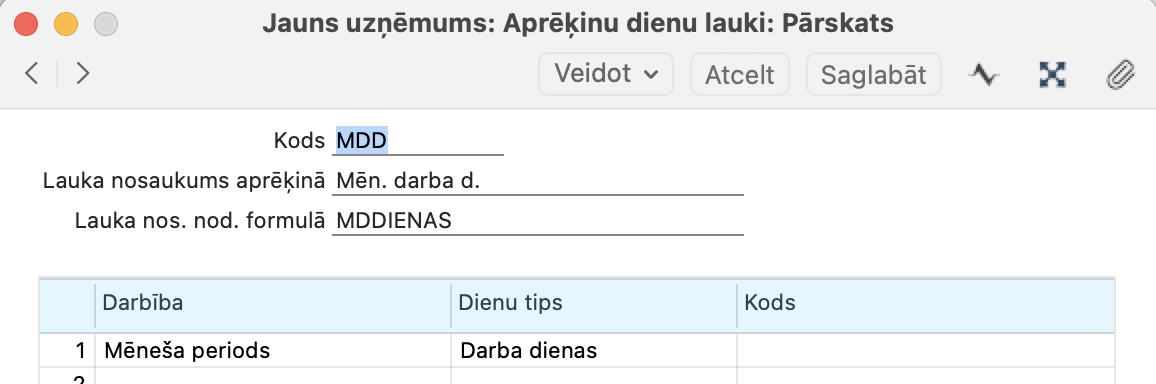Click the Dienu tips column header
The height and width of the screenshot is (384, 1156).
point(594,304)
